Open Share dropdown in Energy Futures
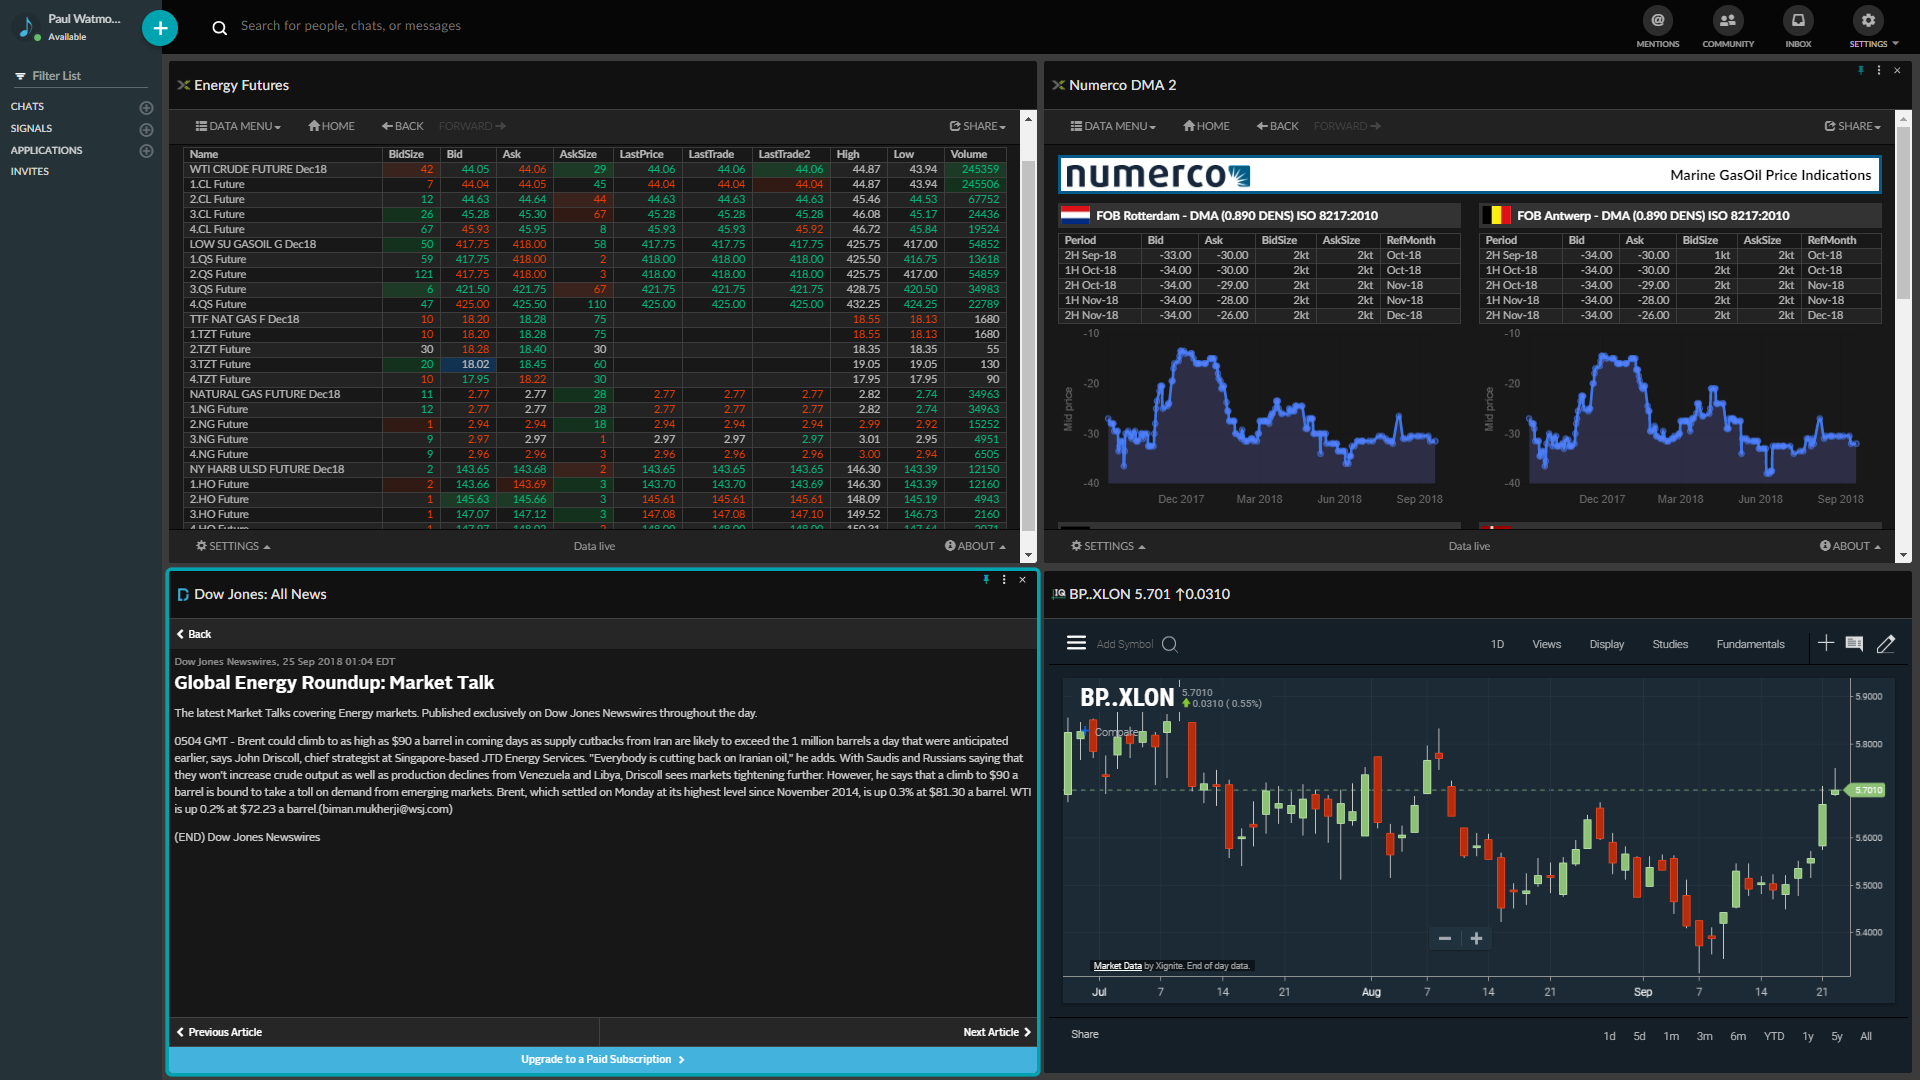This screenshot has width=1920, height=1081. click(x=977, y=126)
